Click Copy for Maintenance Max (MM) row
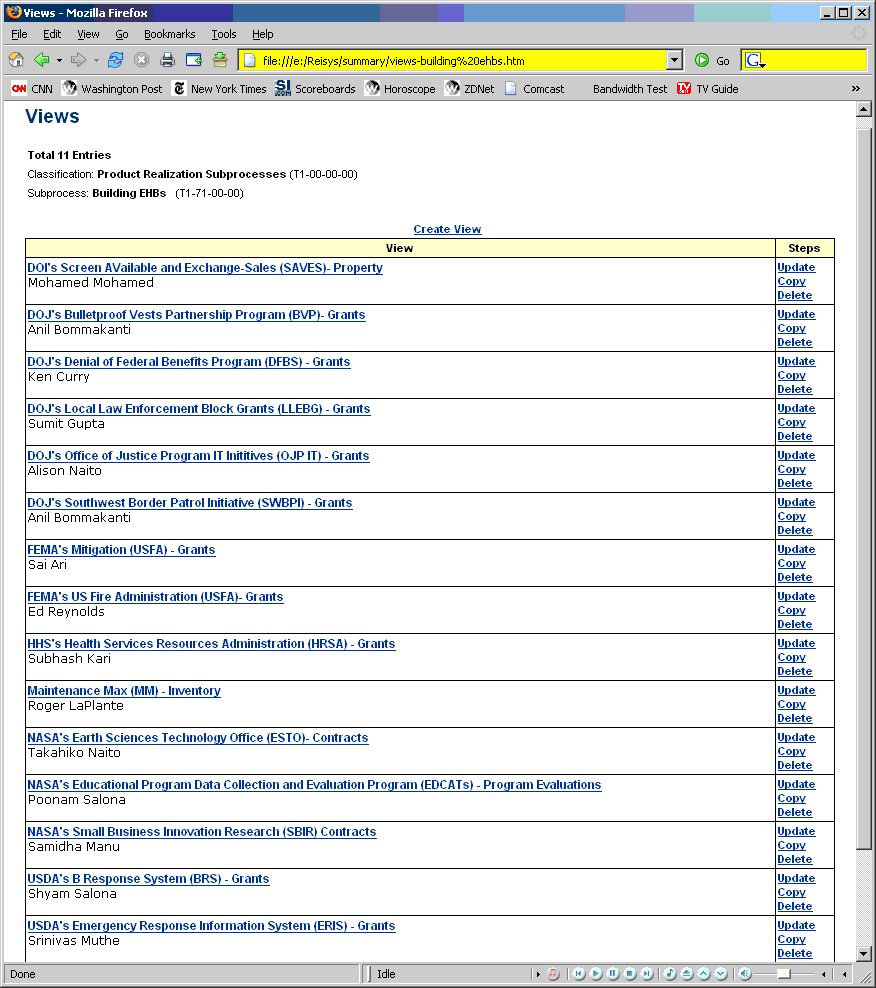The image size is (876, 988). (x=792, y=704)
